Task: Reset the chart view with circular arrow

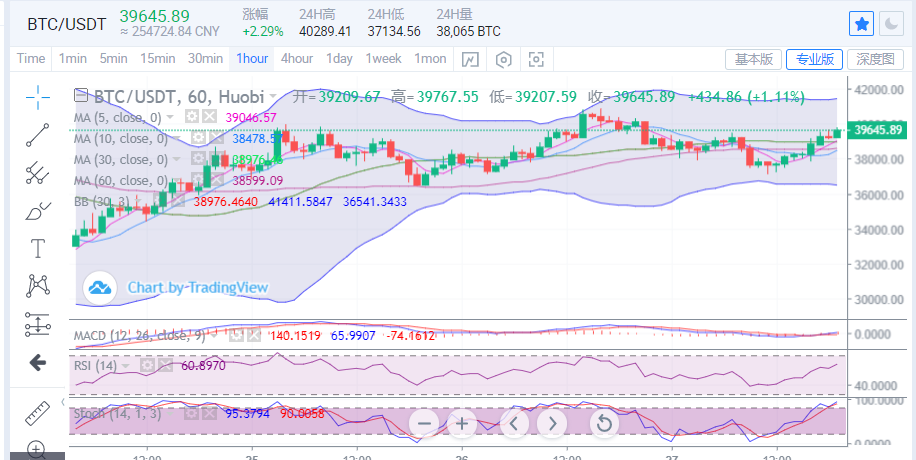Action: pos(605,423)
